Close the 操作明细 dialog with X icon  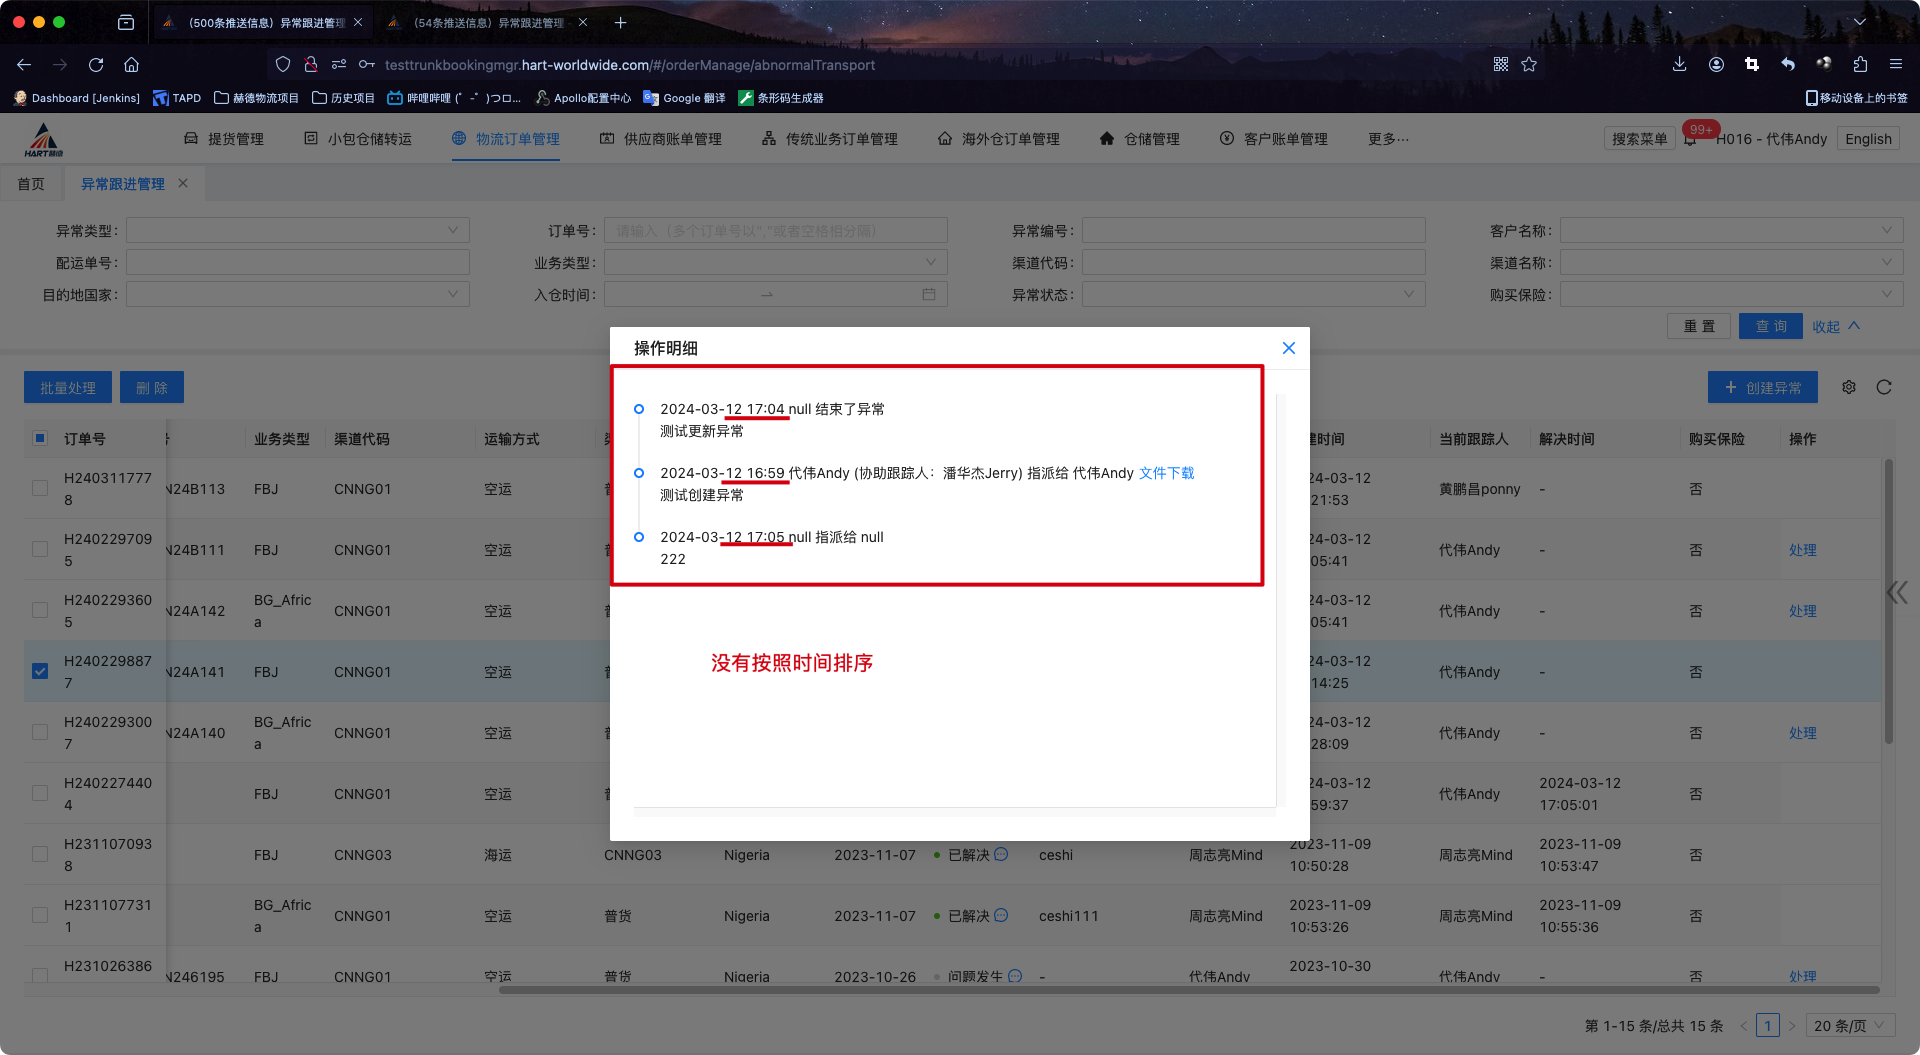1288,348
